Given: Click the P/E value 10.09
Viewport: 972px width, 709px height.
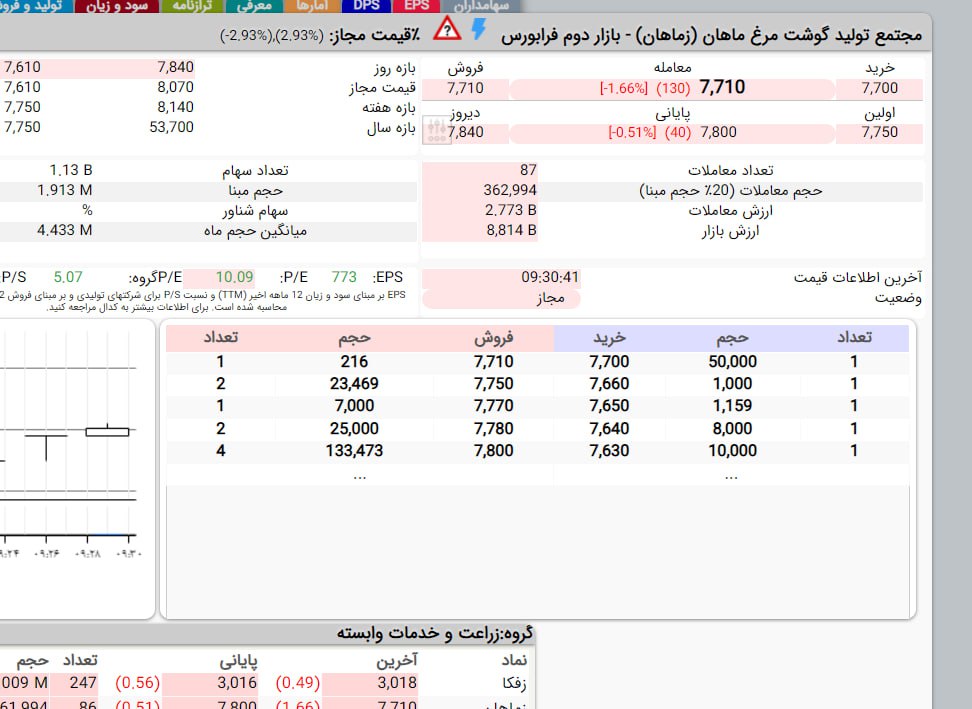Looking at the screenshot, I should coord(234,277).
